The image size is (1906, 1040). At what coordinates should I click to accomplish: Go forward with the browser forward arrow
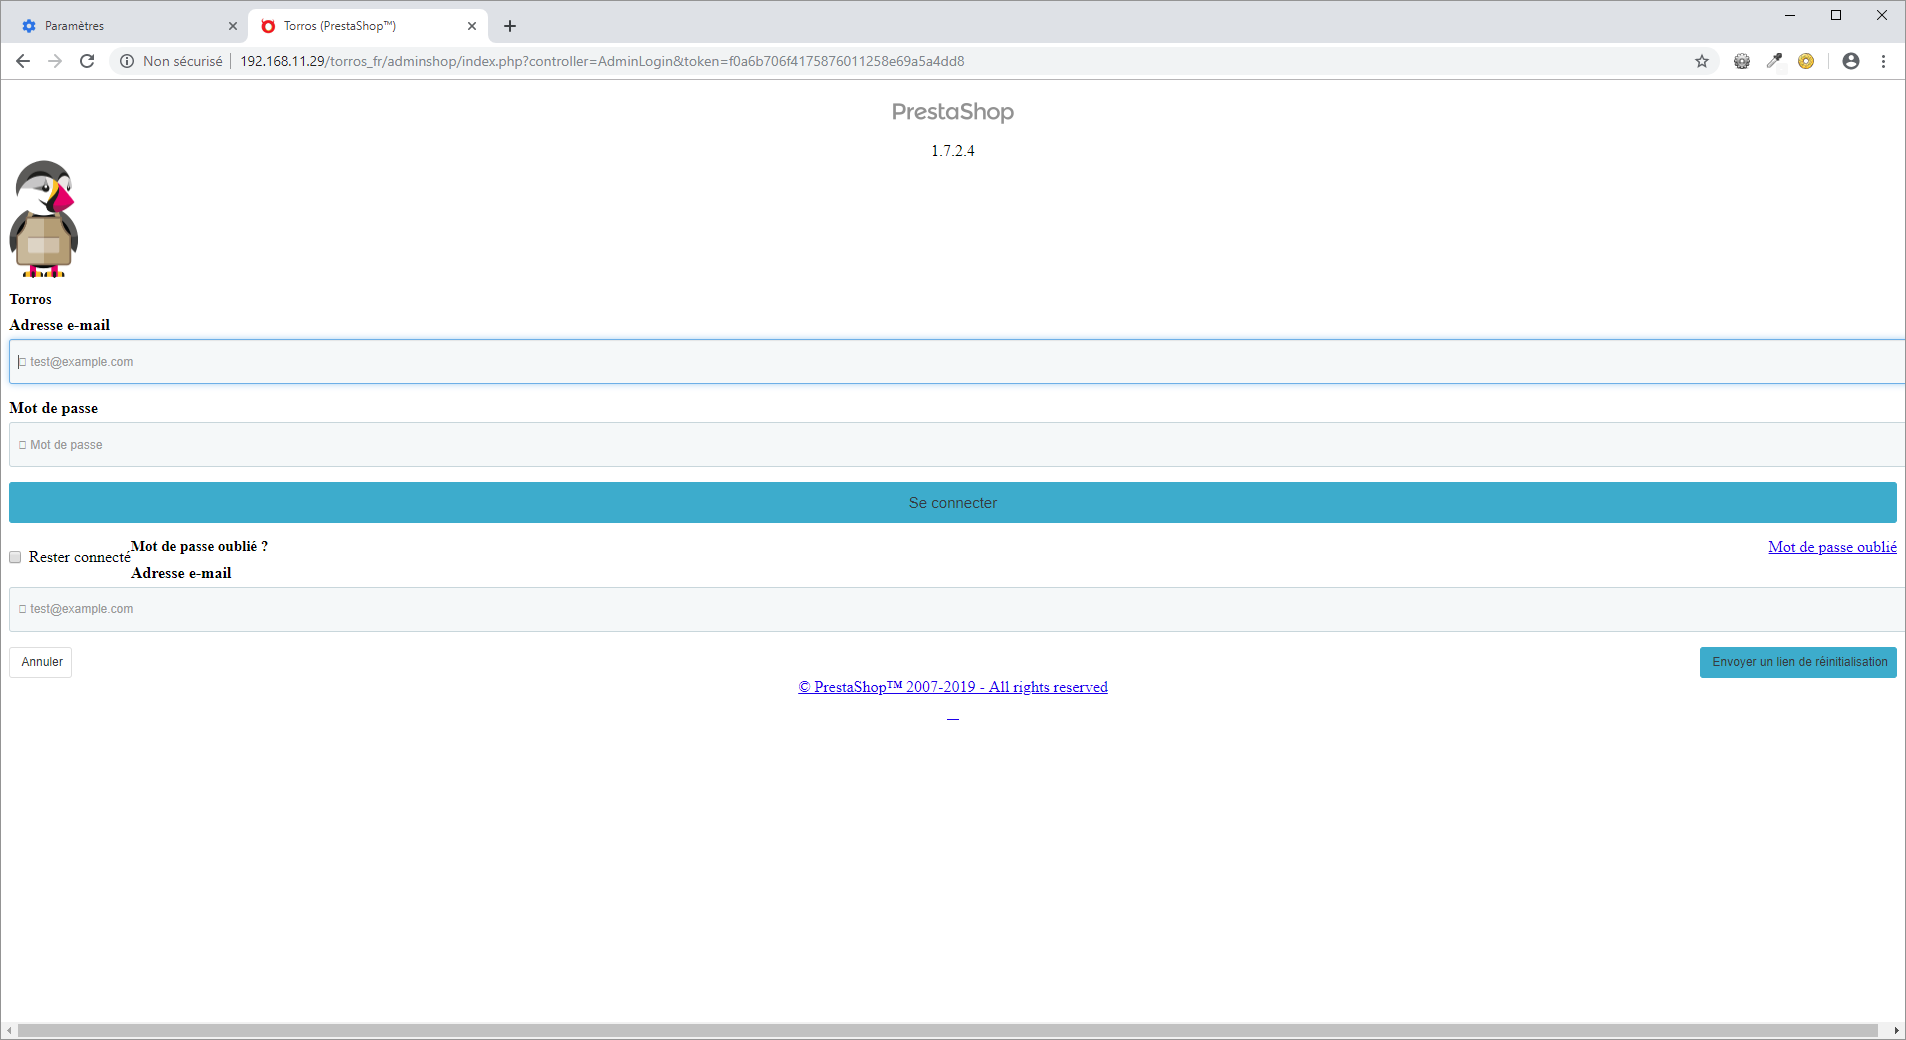point(55,61)
